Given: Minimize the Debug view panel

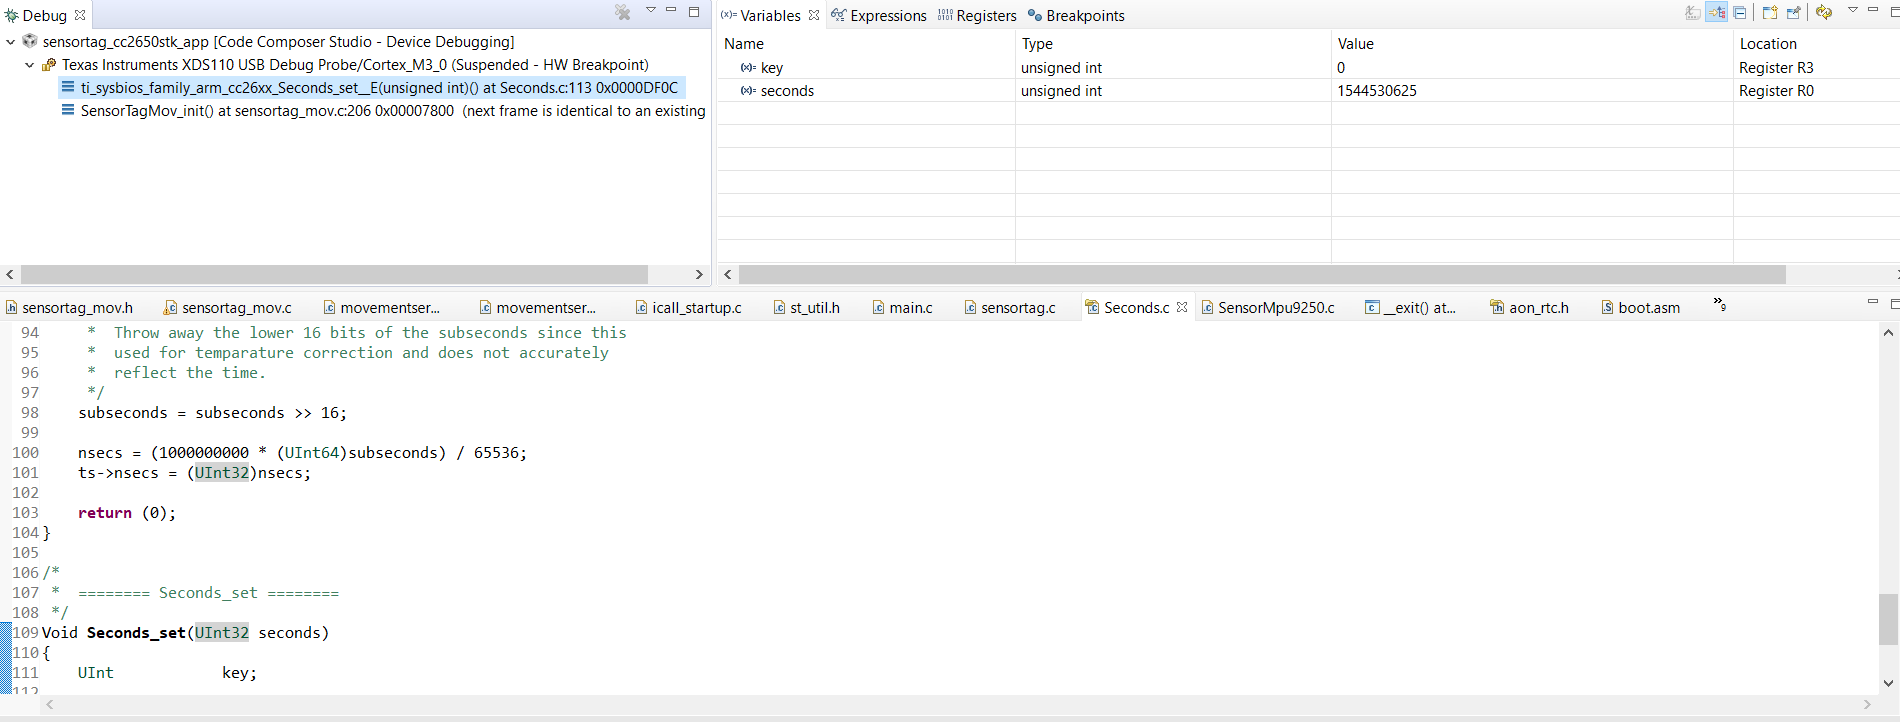Looking at the screenshot, I should tap(672, 10).
